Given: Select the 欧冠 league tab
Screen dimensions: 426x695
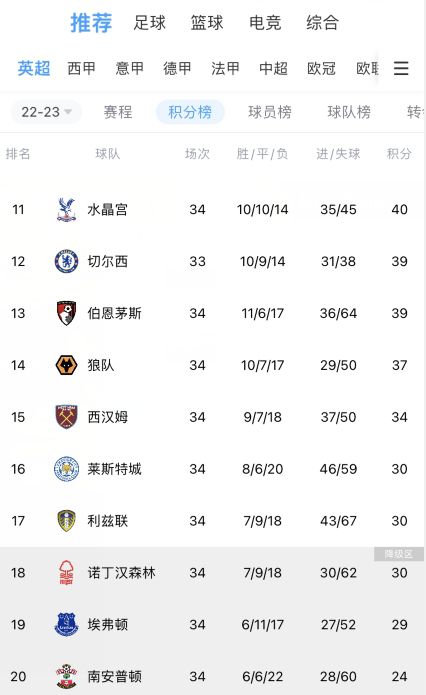Looking at the screenshot, I should 321,68.
